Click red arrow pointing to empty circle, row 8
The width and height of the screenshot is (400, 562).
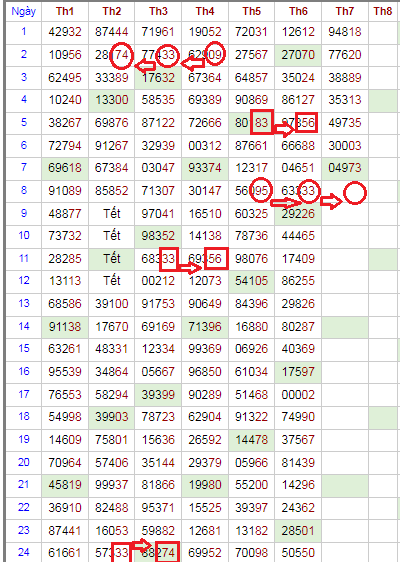pos(331,201)
